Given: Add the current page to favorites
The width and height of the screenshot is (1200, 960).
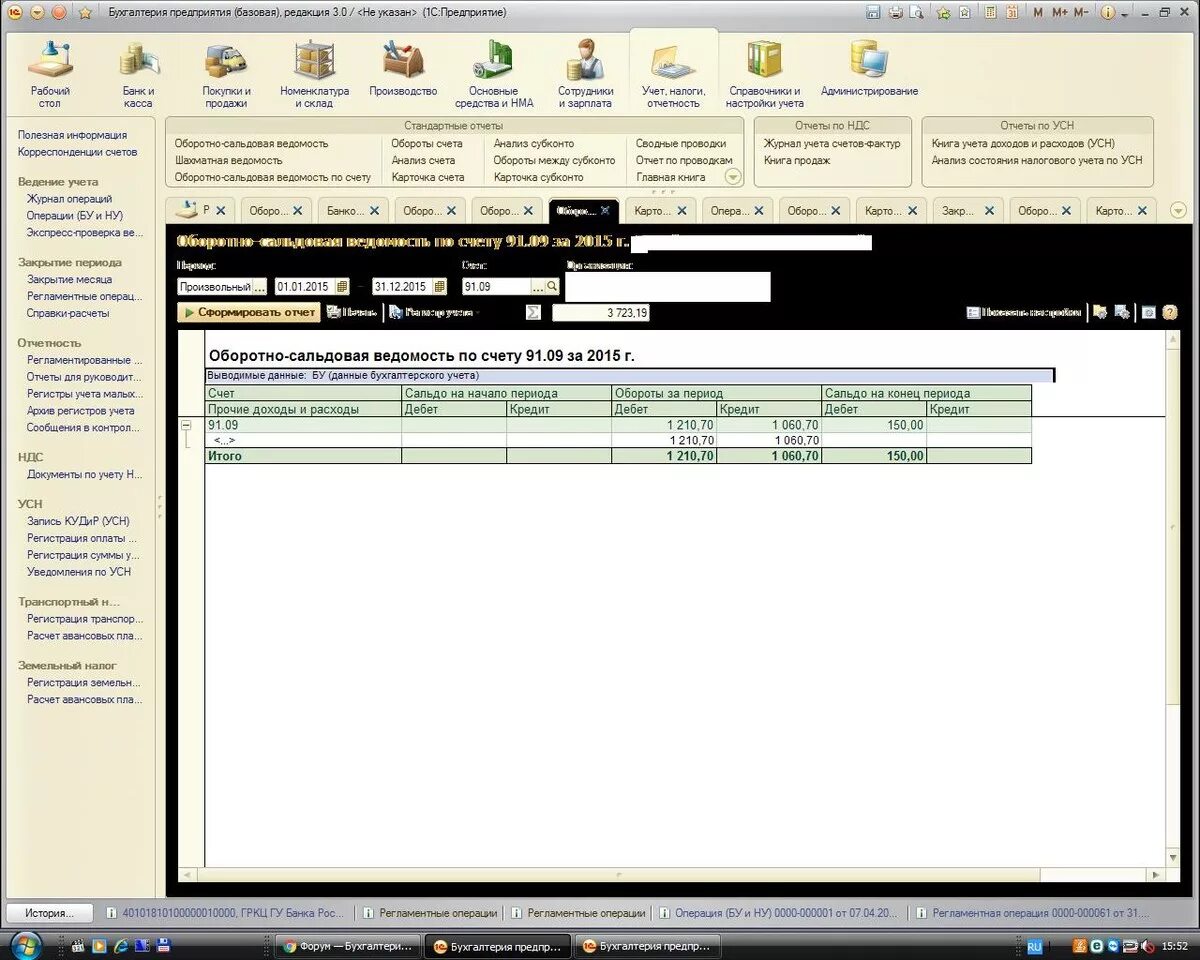Looking at the screenshot, I should 943,12.
